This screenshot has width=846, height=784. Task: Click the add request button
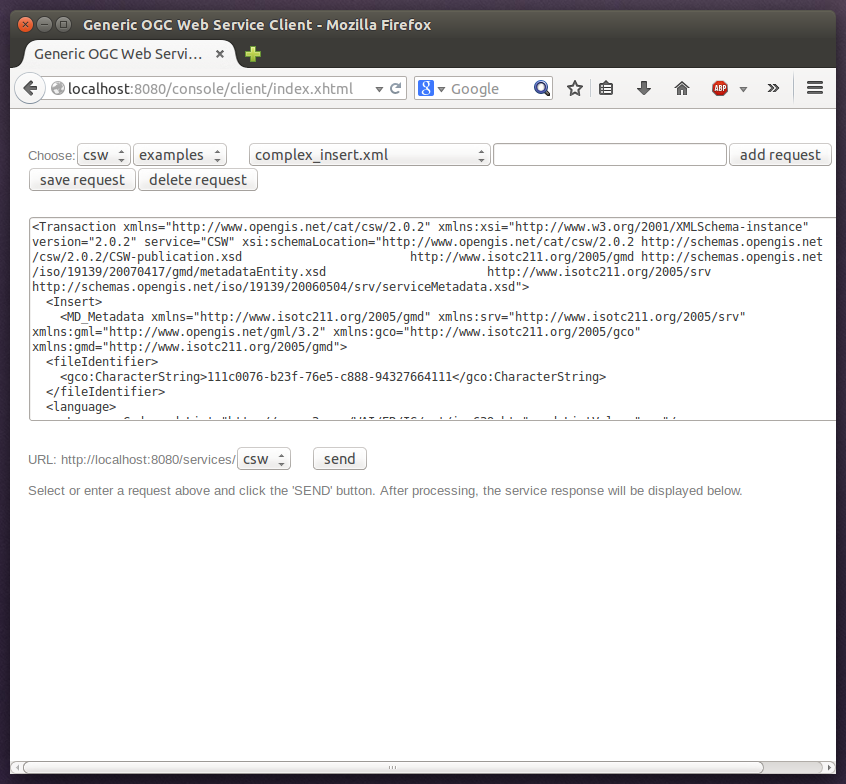pyautogui.click(x=780, y=155)
